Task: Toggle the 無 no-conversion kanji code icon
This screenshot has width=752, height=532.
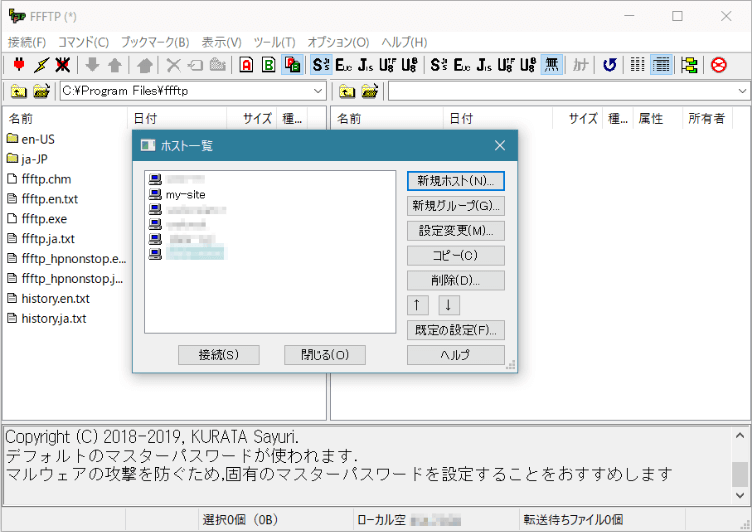Action: click(552, 65)
